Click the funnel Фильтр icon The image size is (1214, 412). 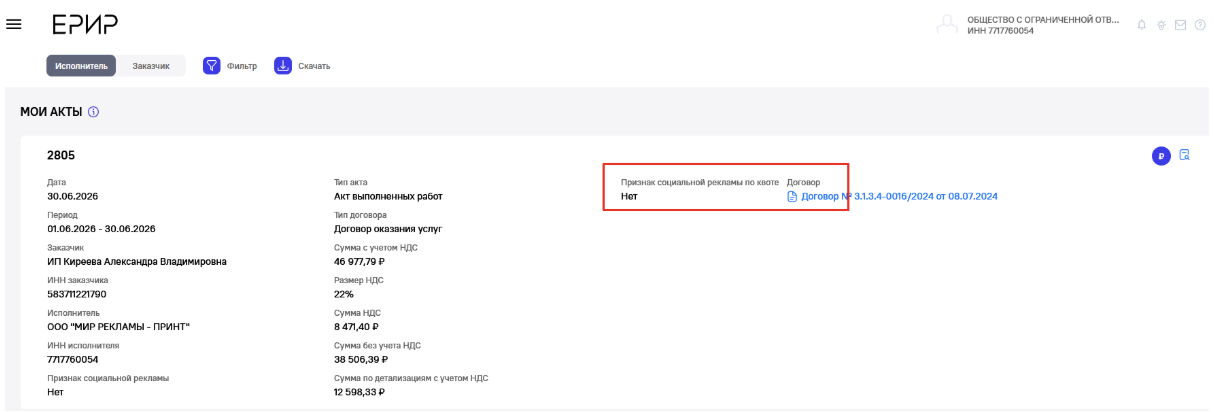pyautogui.click(x=212, y=66)
